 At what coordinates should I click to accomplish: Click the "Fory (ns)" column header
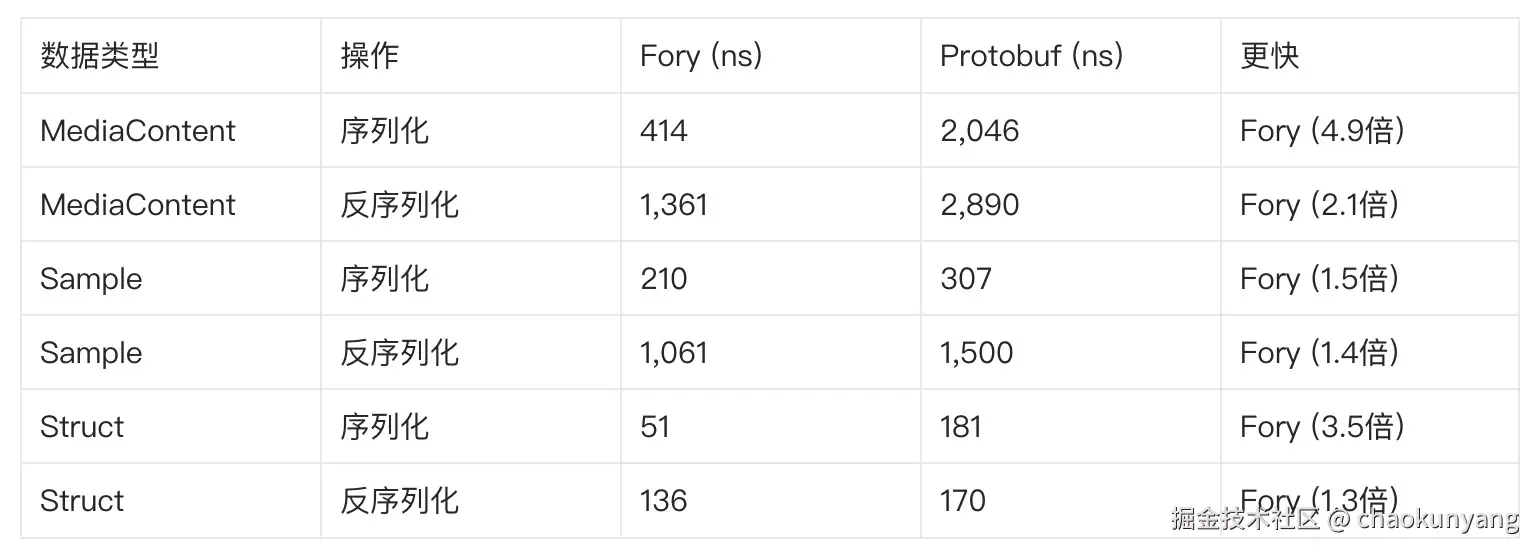[x=701, y=56]
